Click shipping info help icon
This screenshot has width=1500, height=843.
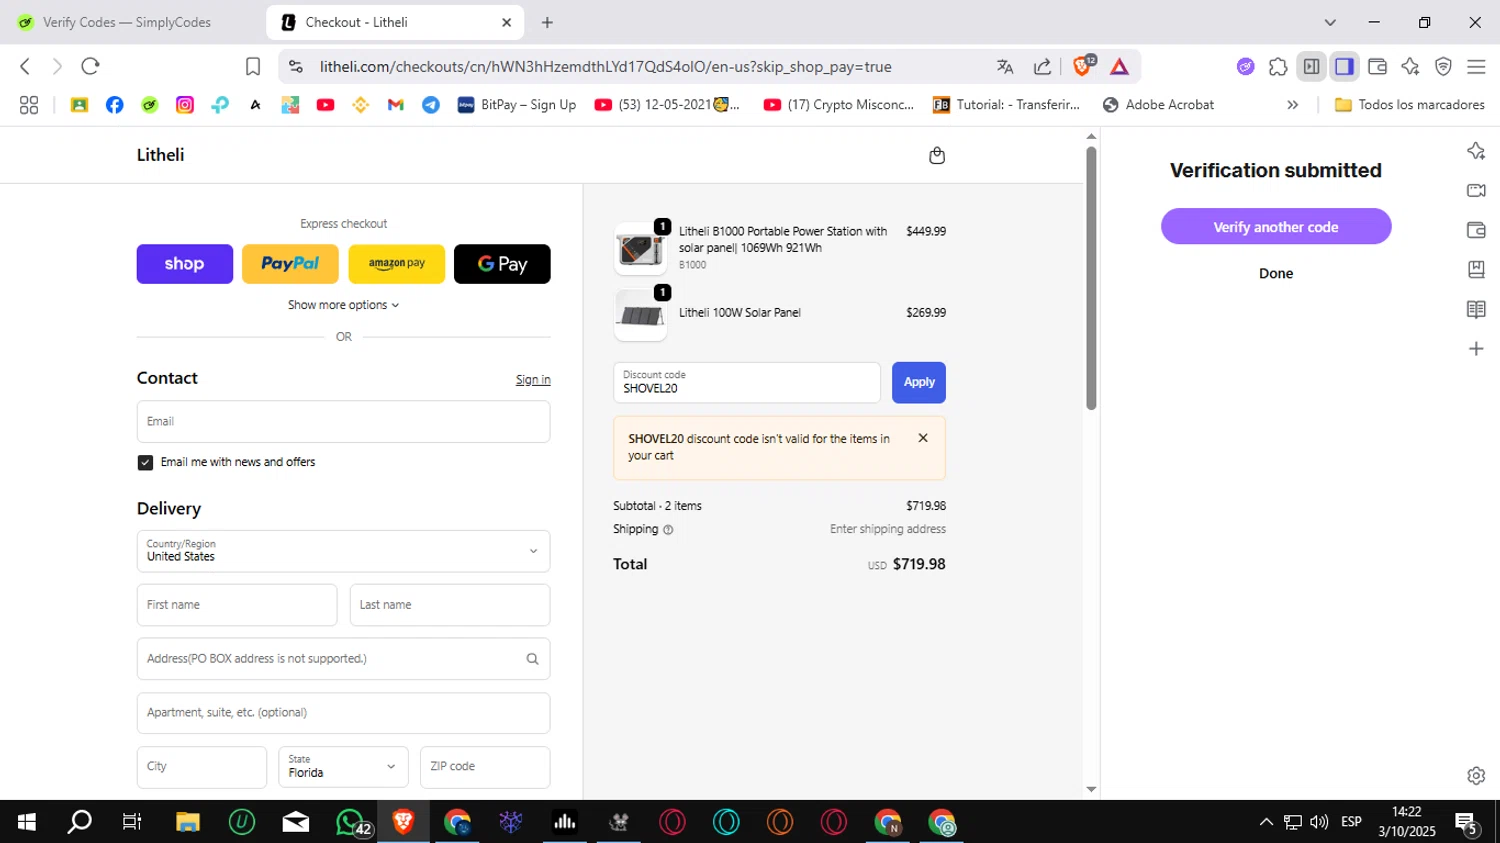(668, 530)
